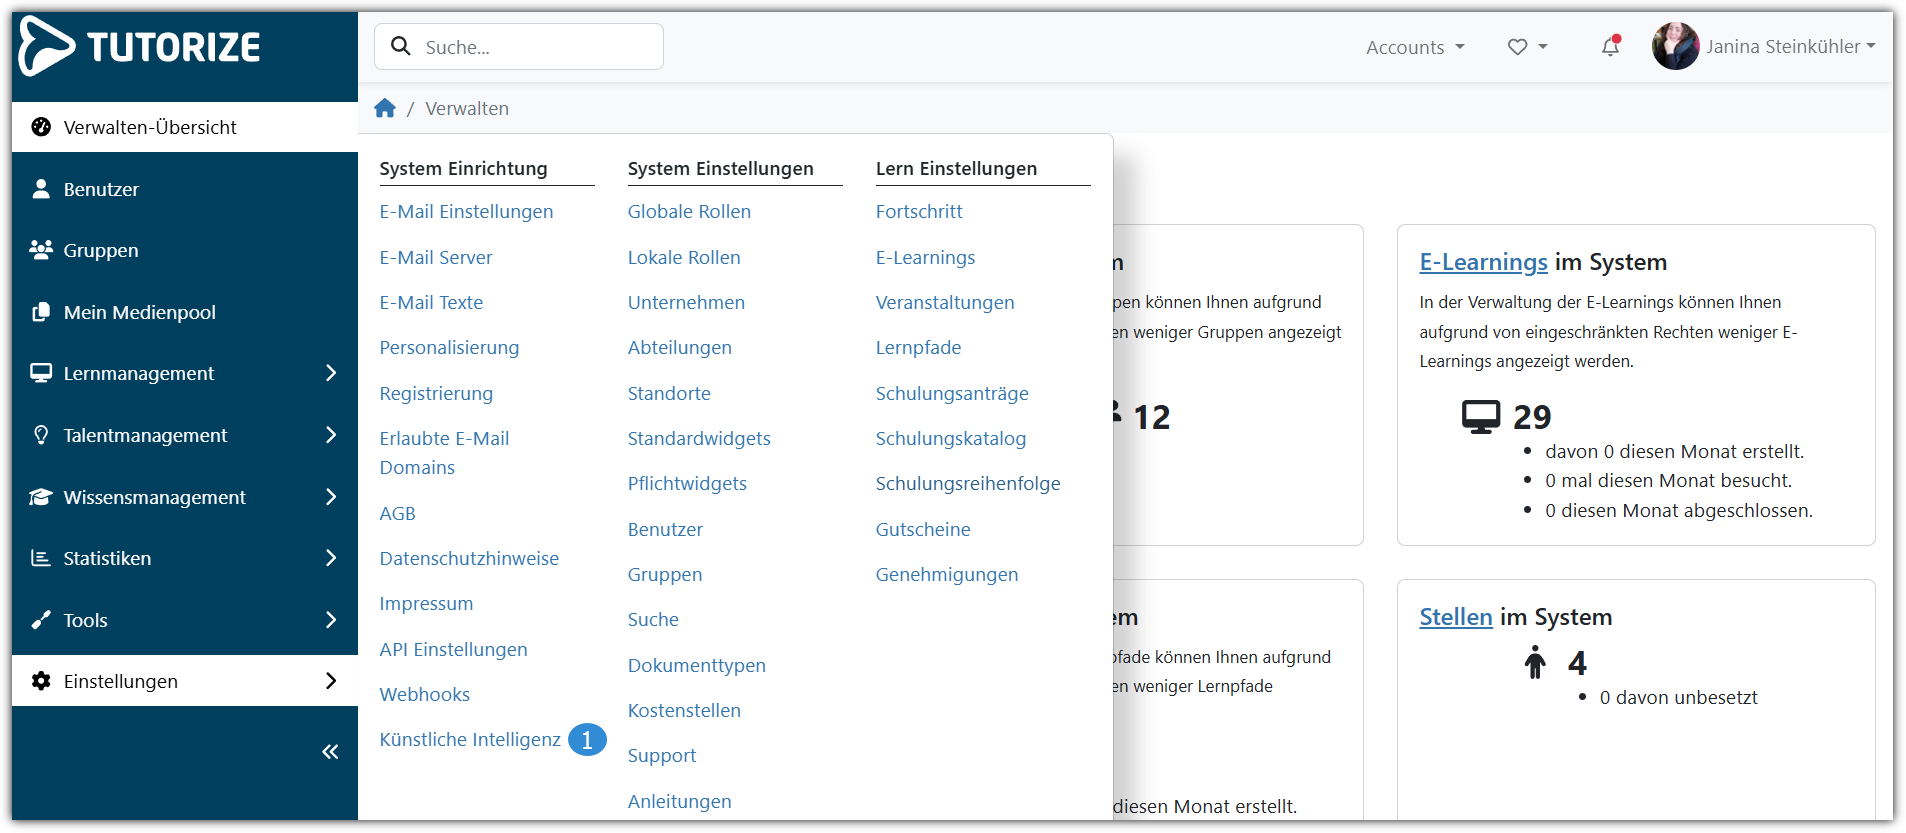The width and height of the screenshot is (1906, 833).
Task: Click Janina Steinkühler's profile avatar
Action: click(x=1675, y=47)
